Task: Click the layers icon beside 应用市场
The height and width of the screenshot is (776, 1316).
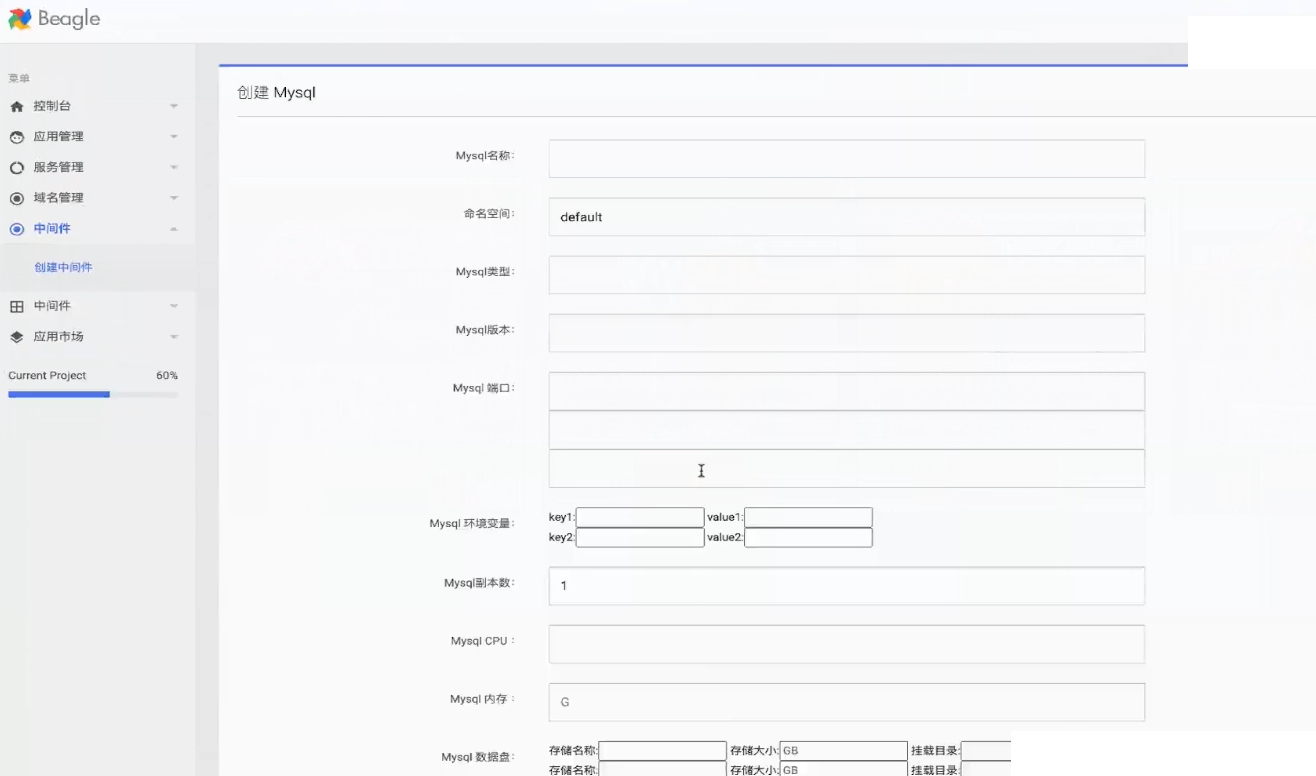Action: pyautogui.click(x=16, y=337)
